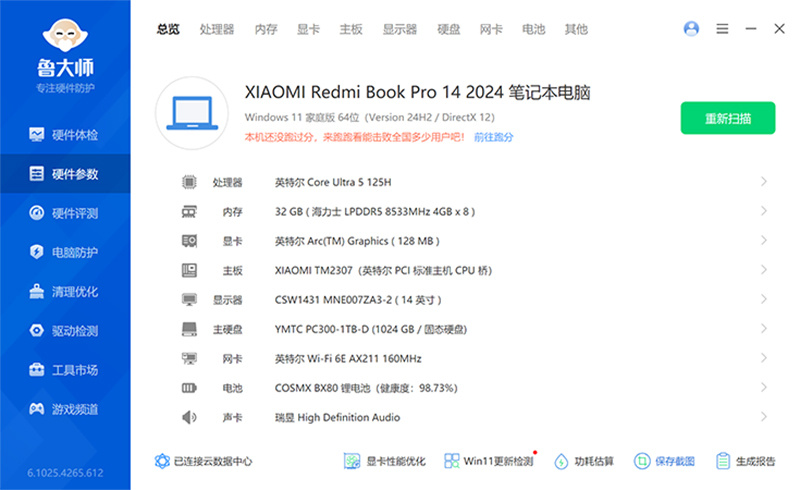
Task: Switch to the top 主板 tab
Action: click(x=351, y=29)
